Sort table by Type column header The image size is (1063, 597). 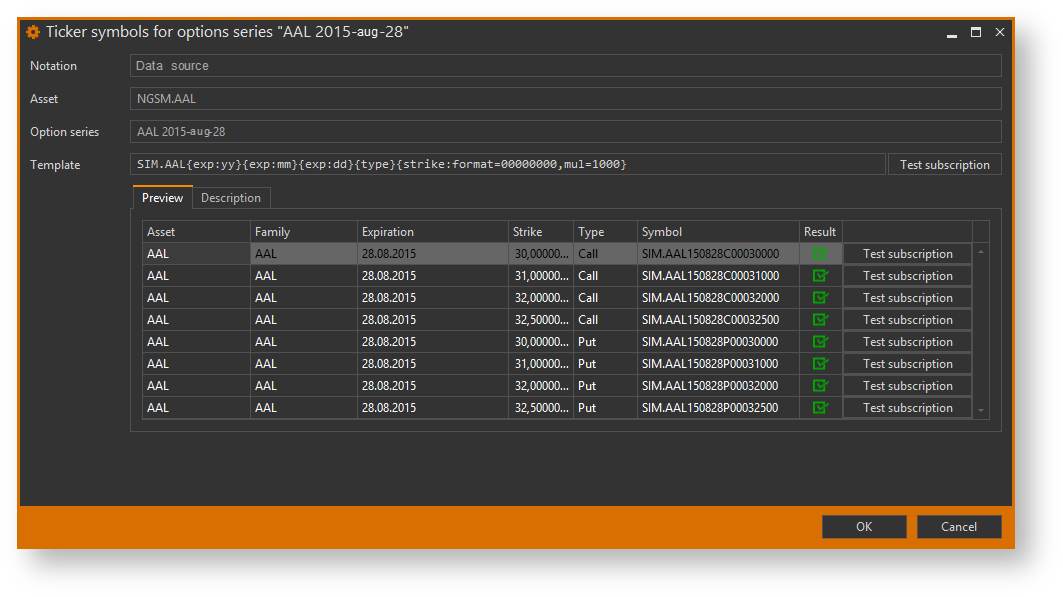point(605,232)
